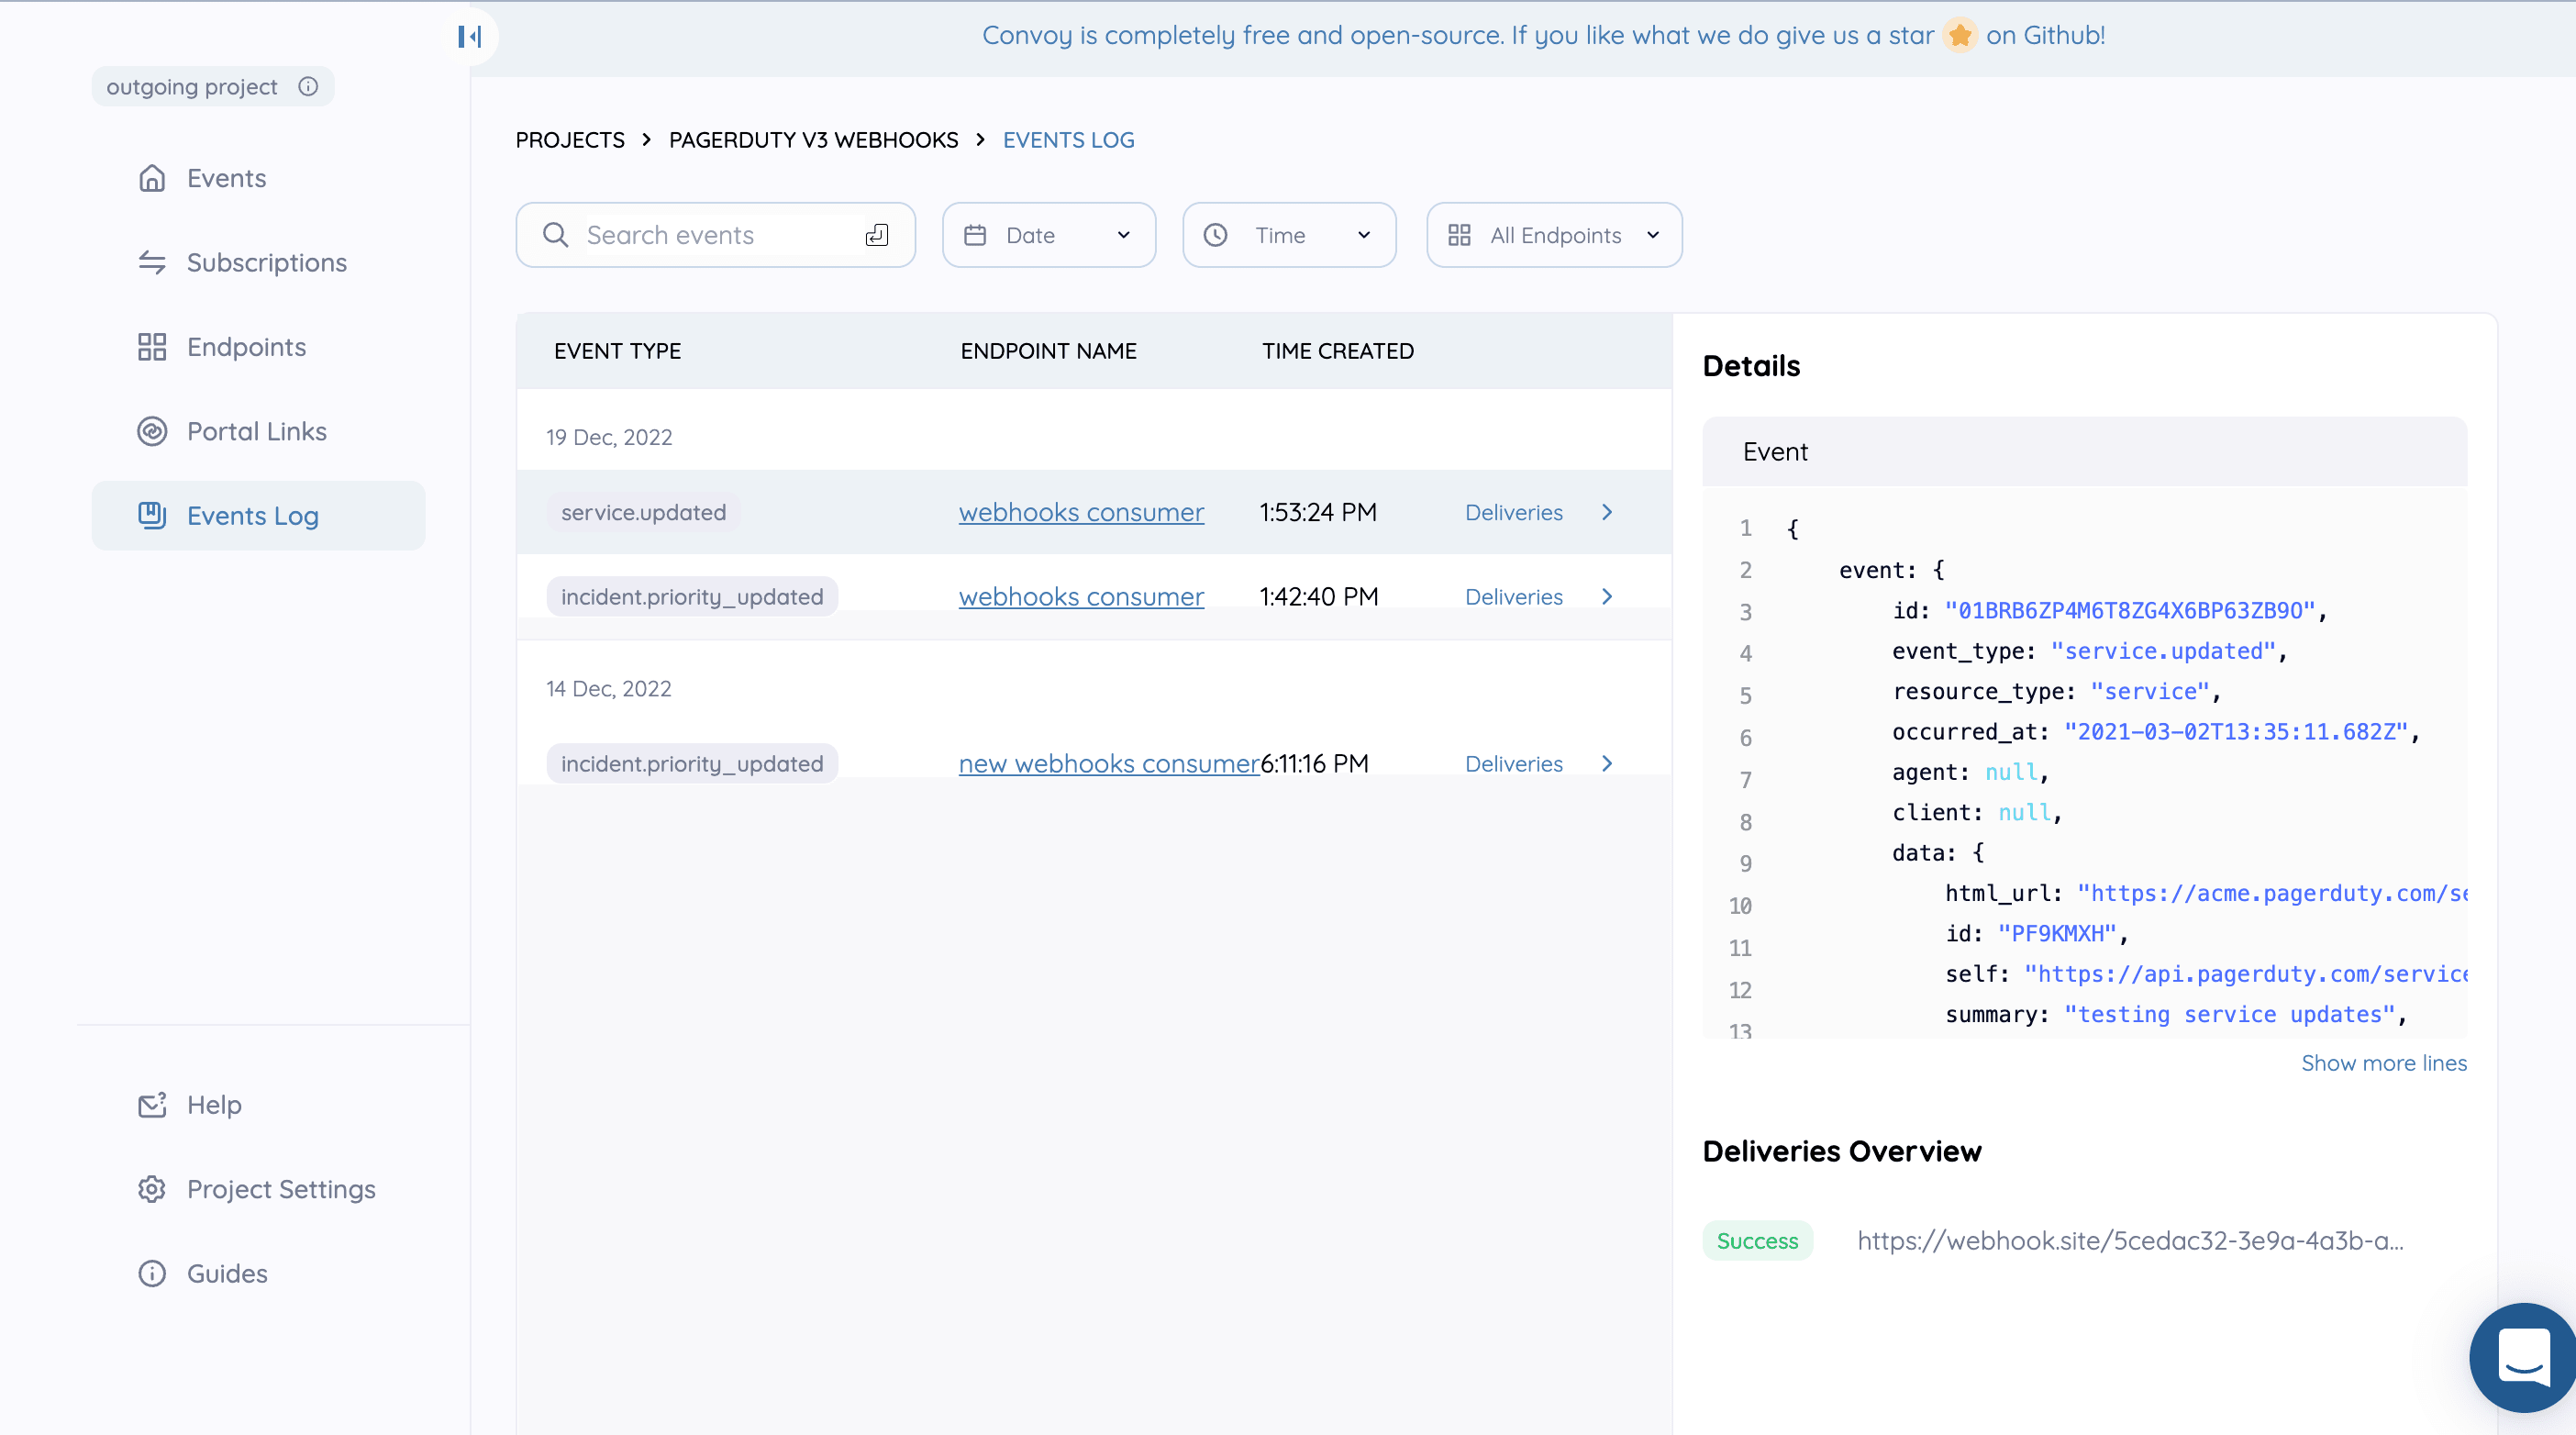Expand the service.updated row chevron
Viewport: 2576px width, 1435px height.
1607,512
